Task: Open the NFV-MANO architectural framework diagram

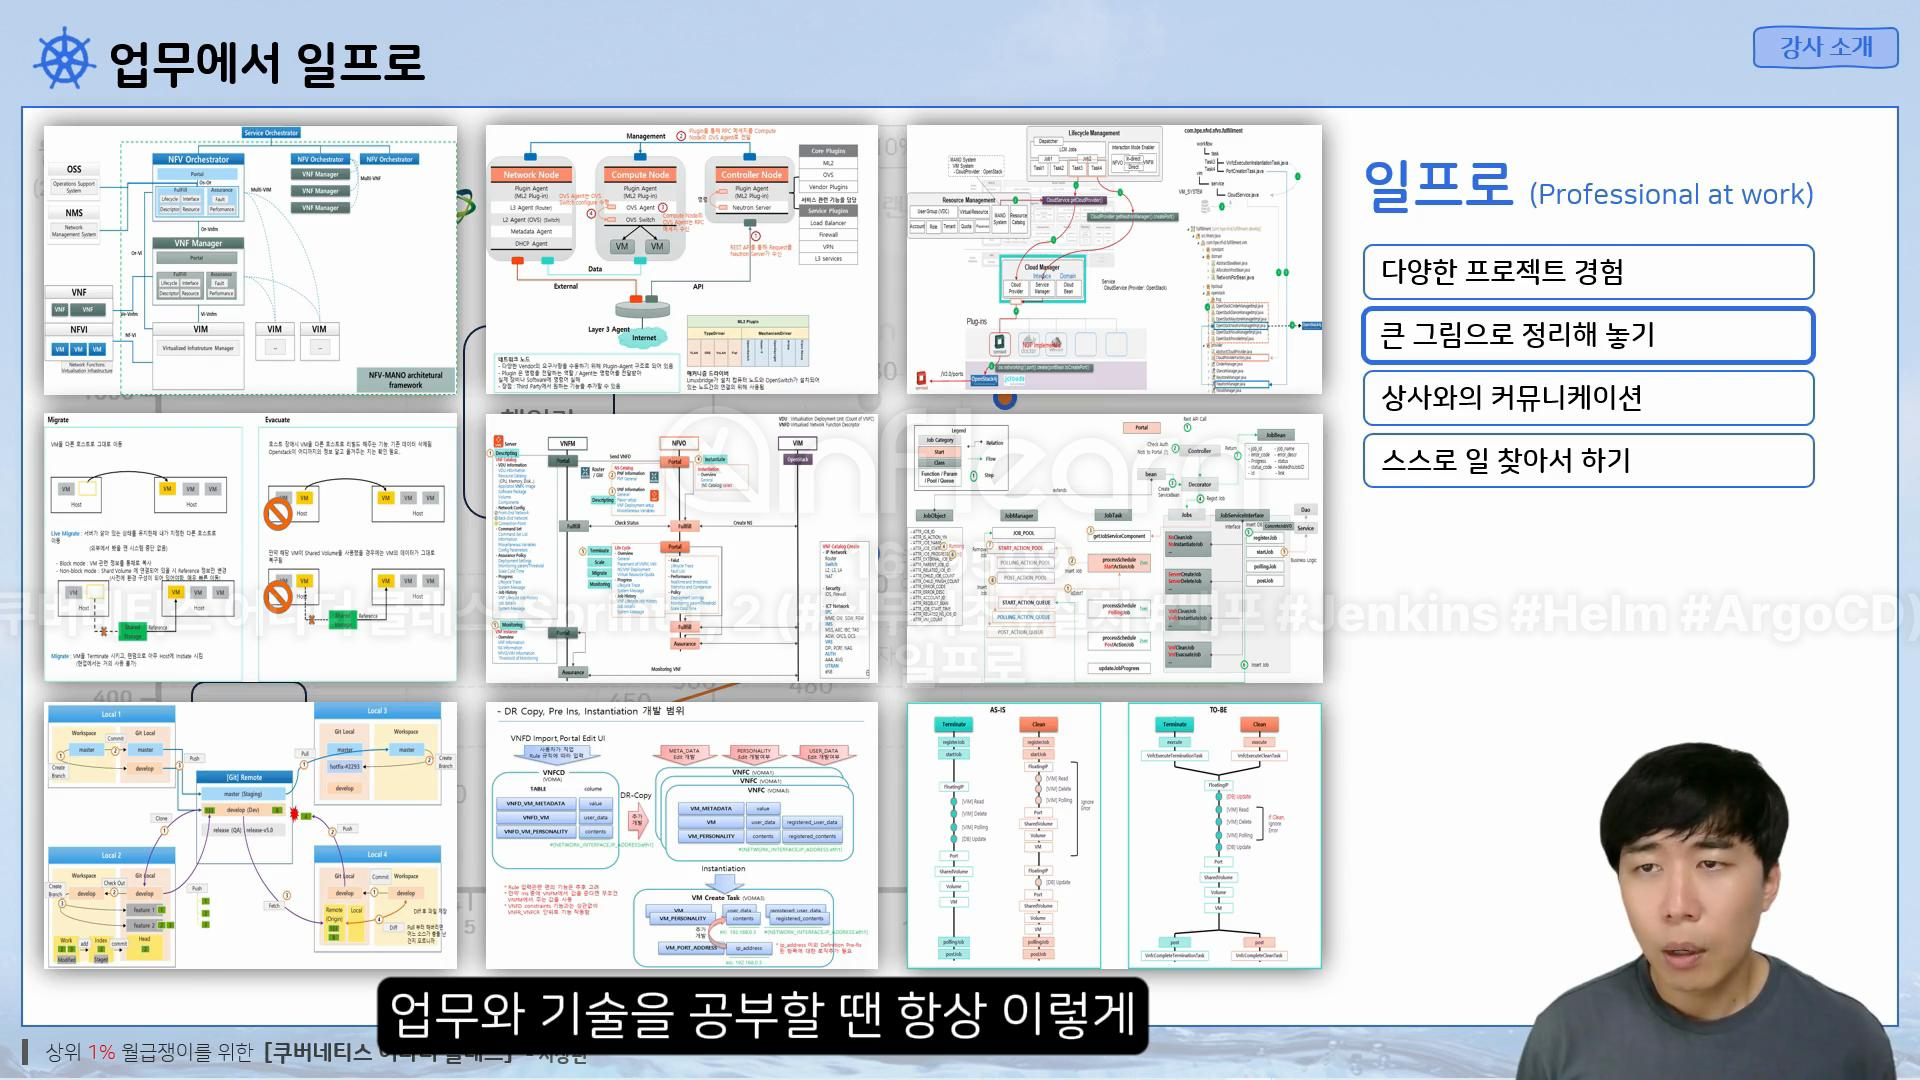Action: click(250, 259)
